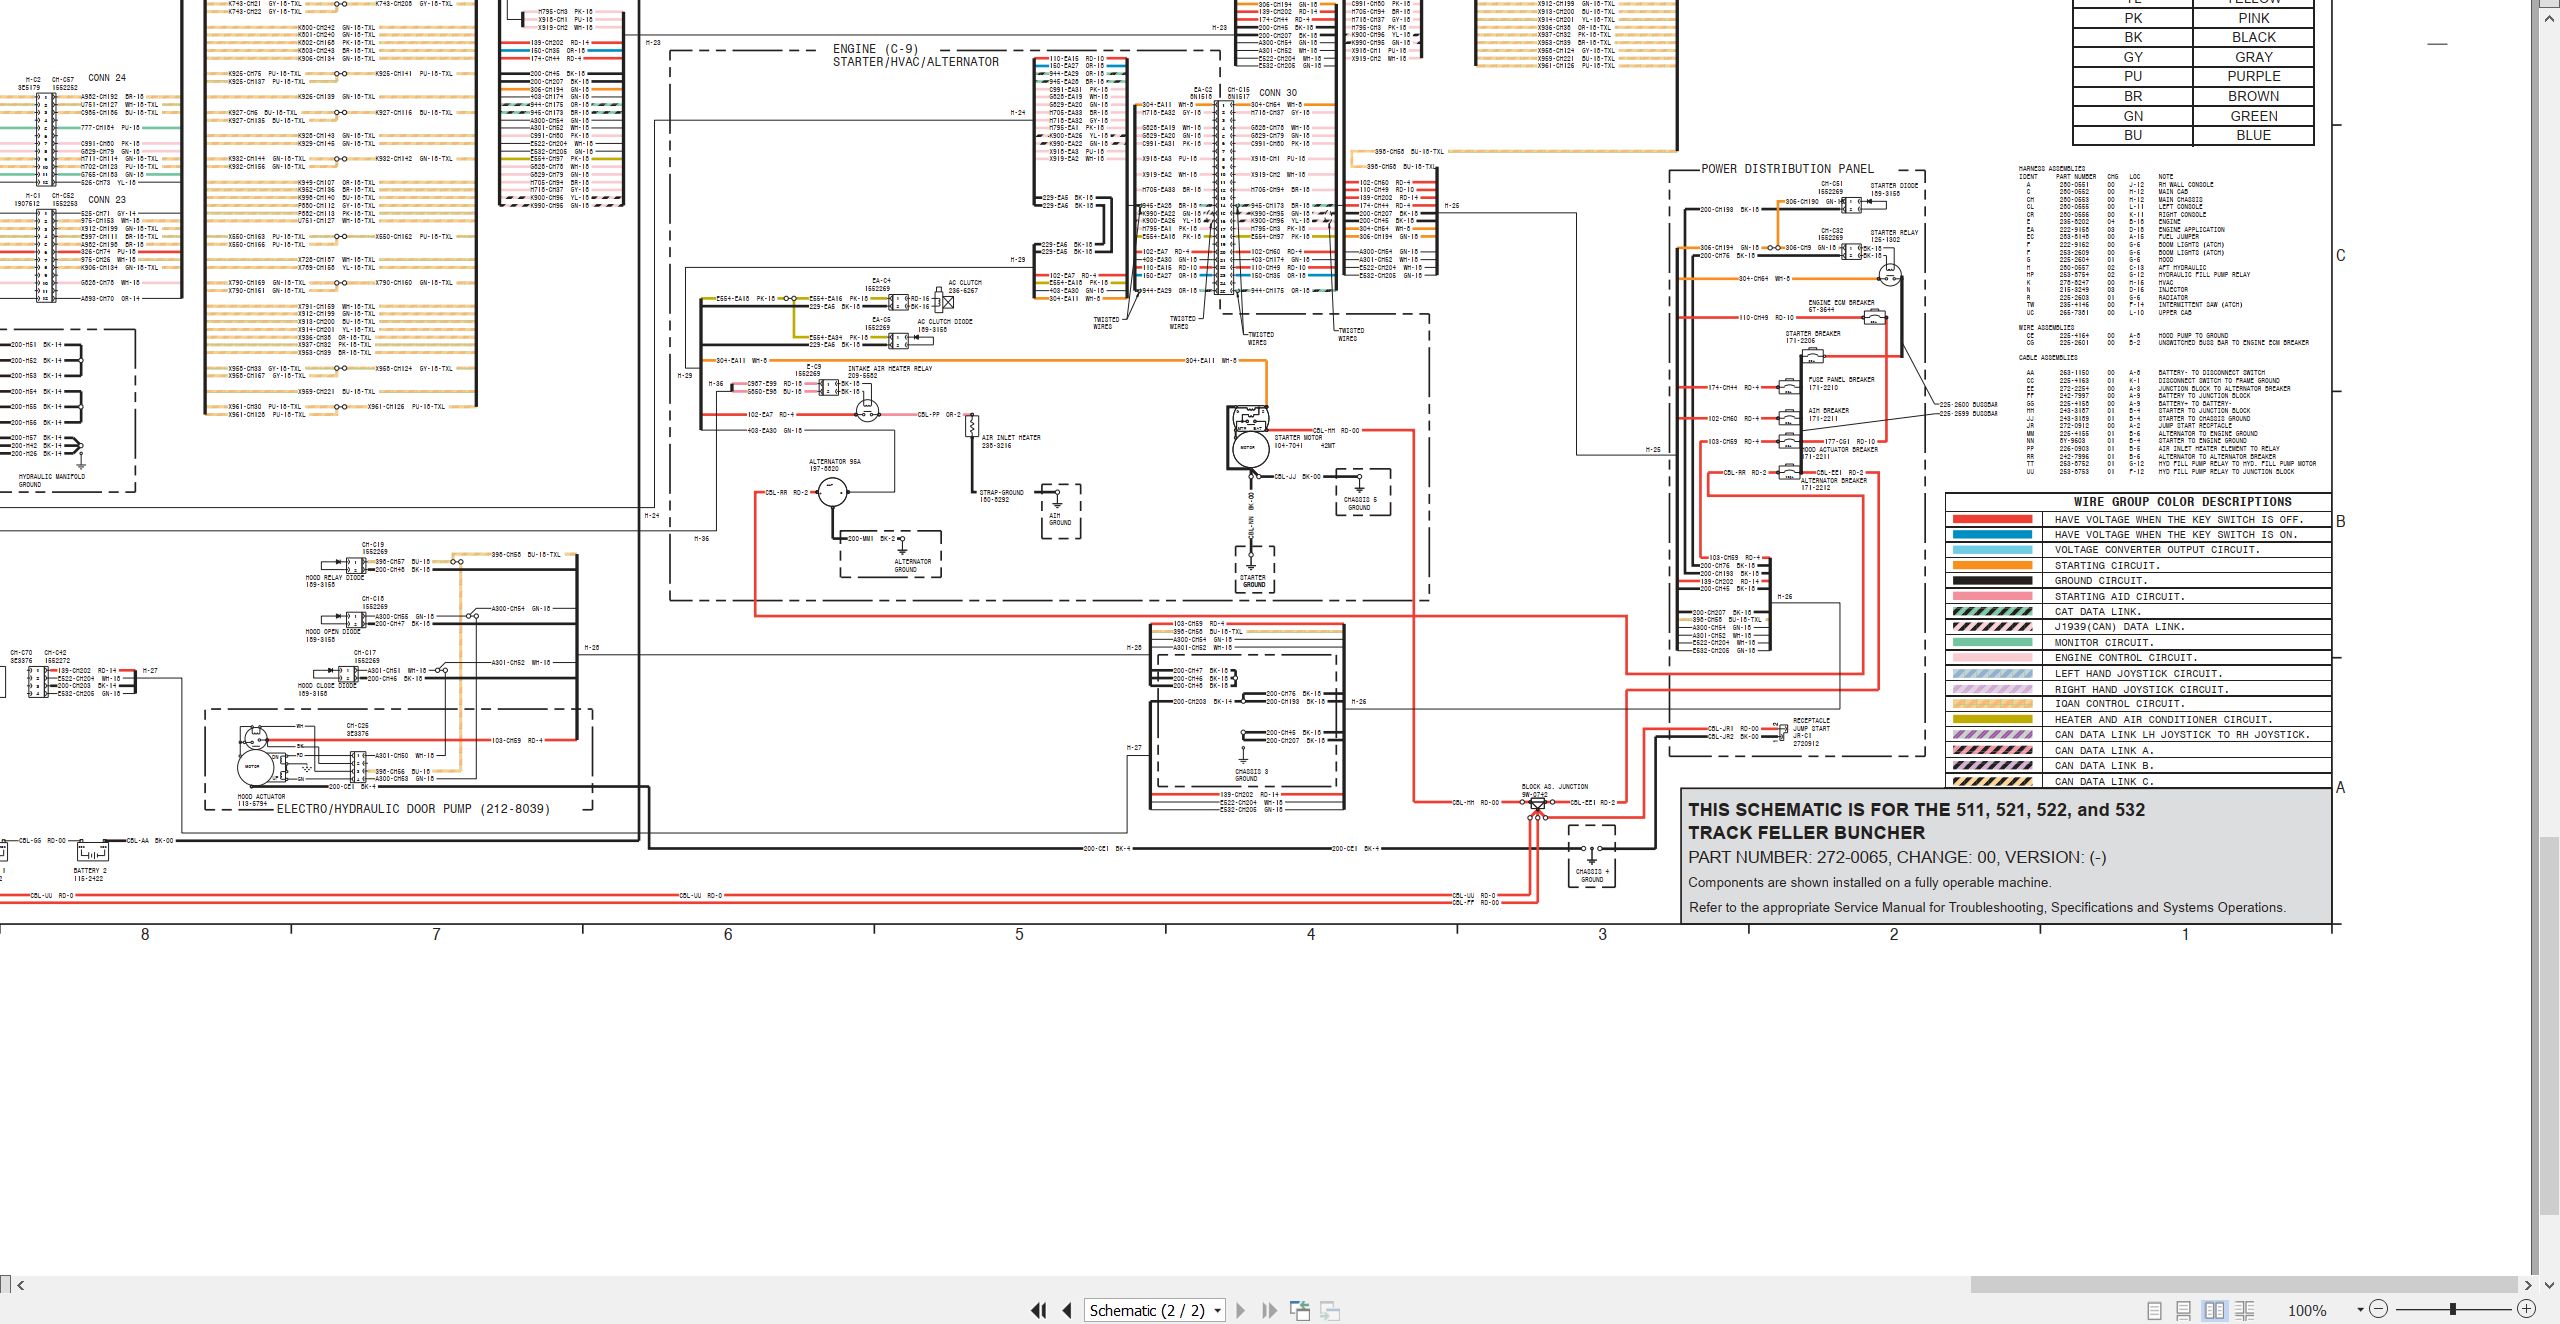Go to the next page
2560x1324 pixels.
1241,1310
